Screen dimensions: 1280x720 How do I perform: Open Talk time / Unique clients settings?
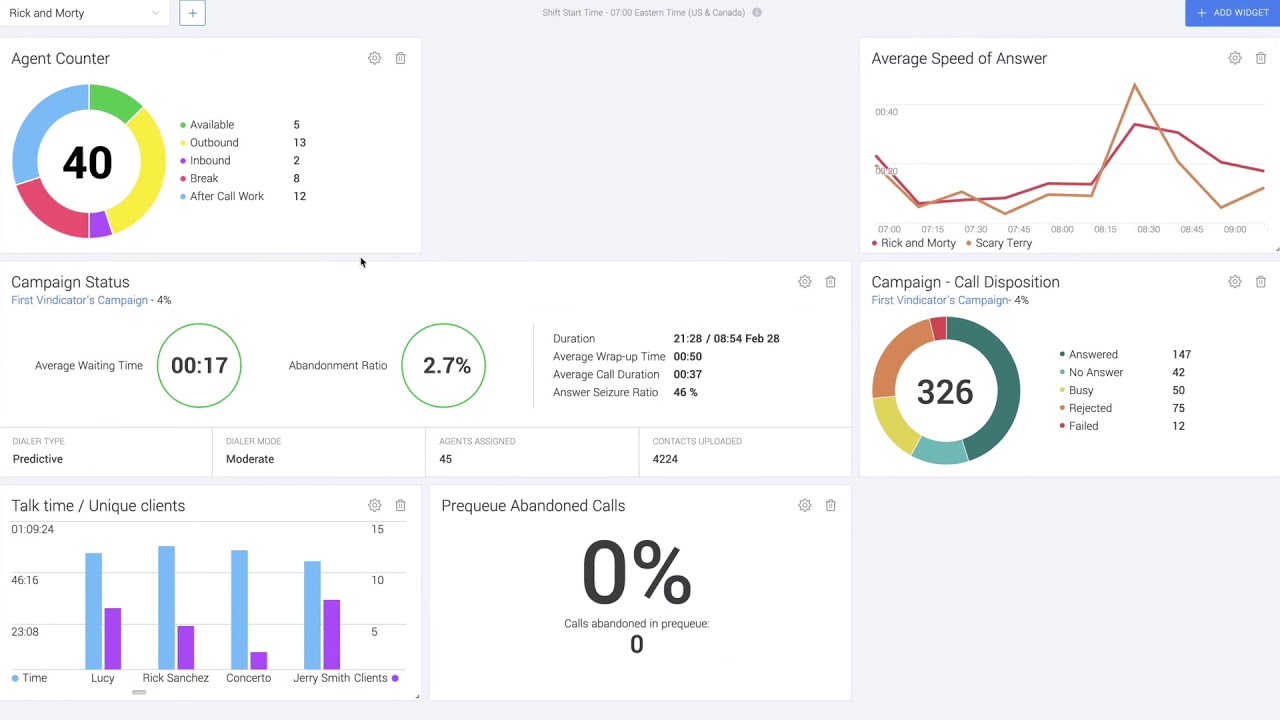click(x=374, y=506)
